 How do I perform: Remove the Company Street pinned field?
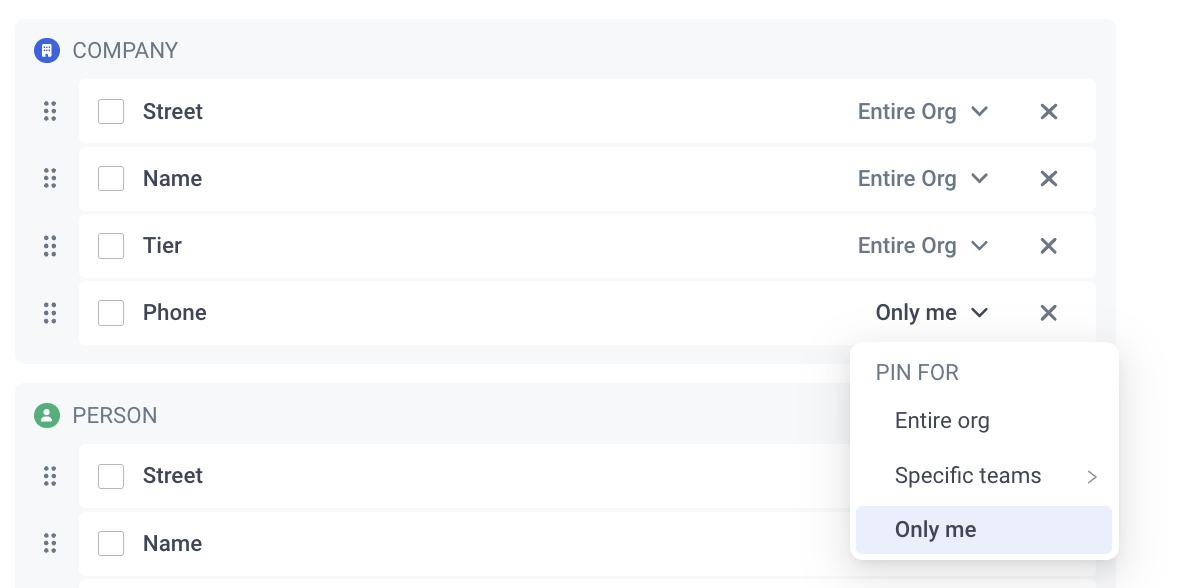click(x=1048, y=112)
